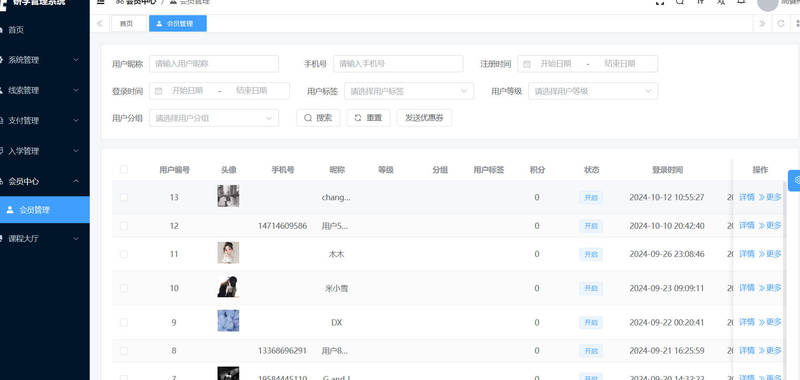Click the calendar icon in 注册时间 field
The width and height of the screenshot is (800, 380).
(527, 64)
